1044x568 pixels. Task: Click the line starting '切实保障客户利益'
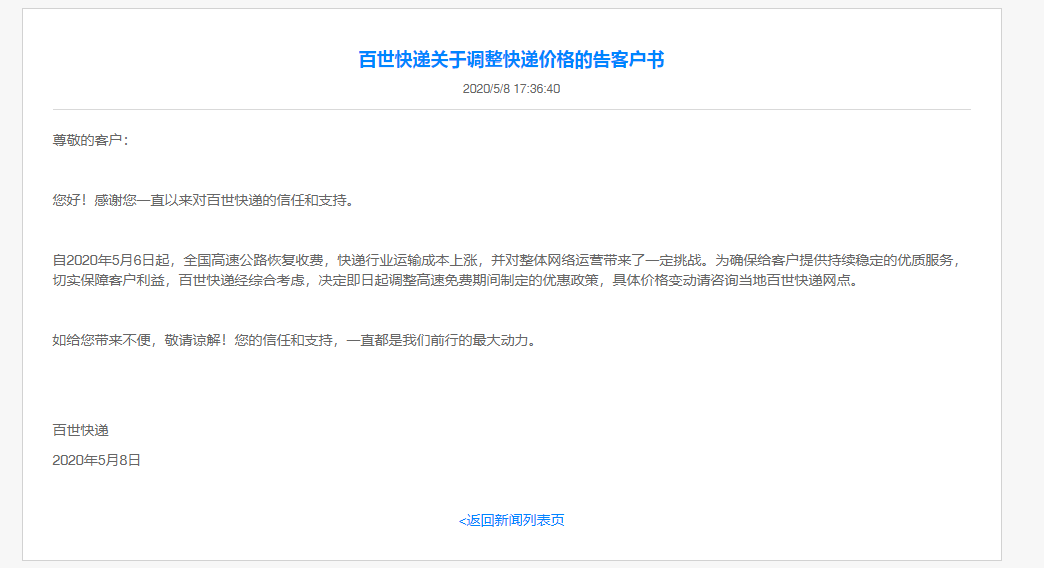pos(456,280)
